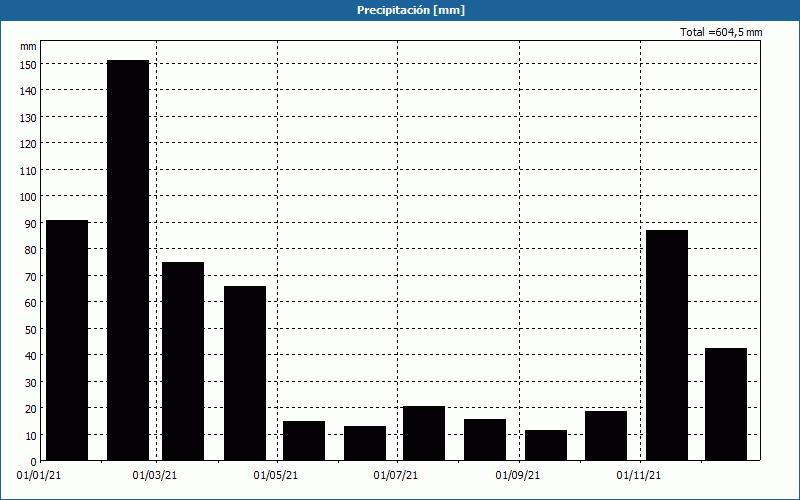Click the November bar at about 87 mm
Screen dimensions: 800x500
tap(667, 345)
